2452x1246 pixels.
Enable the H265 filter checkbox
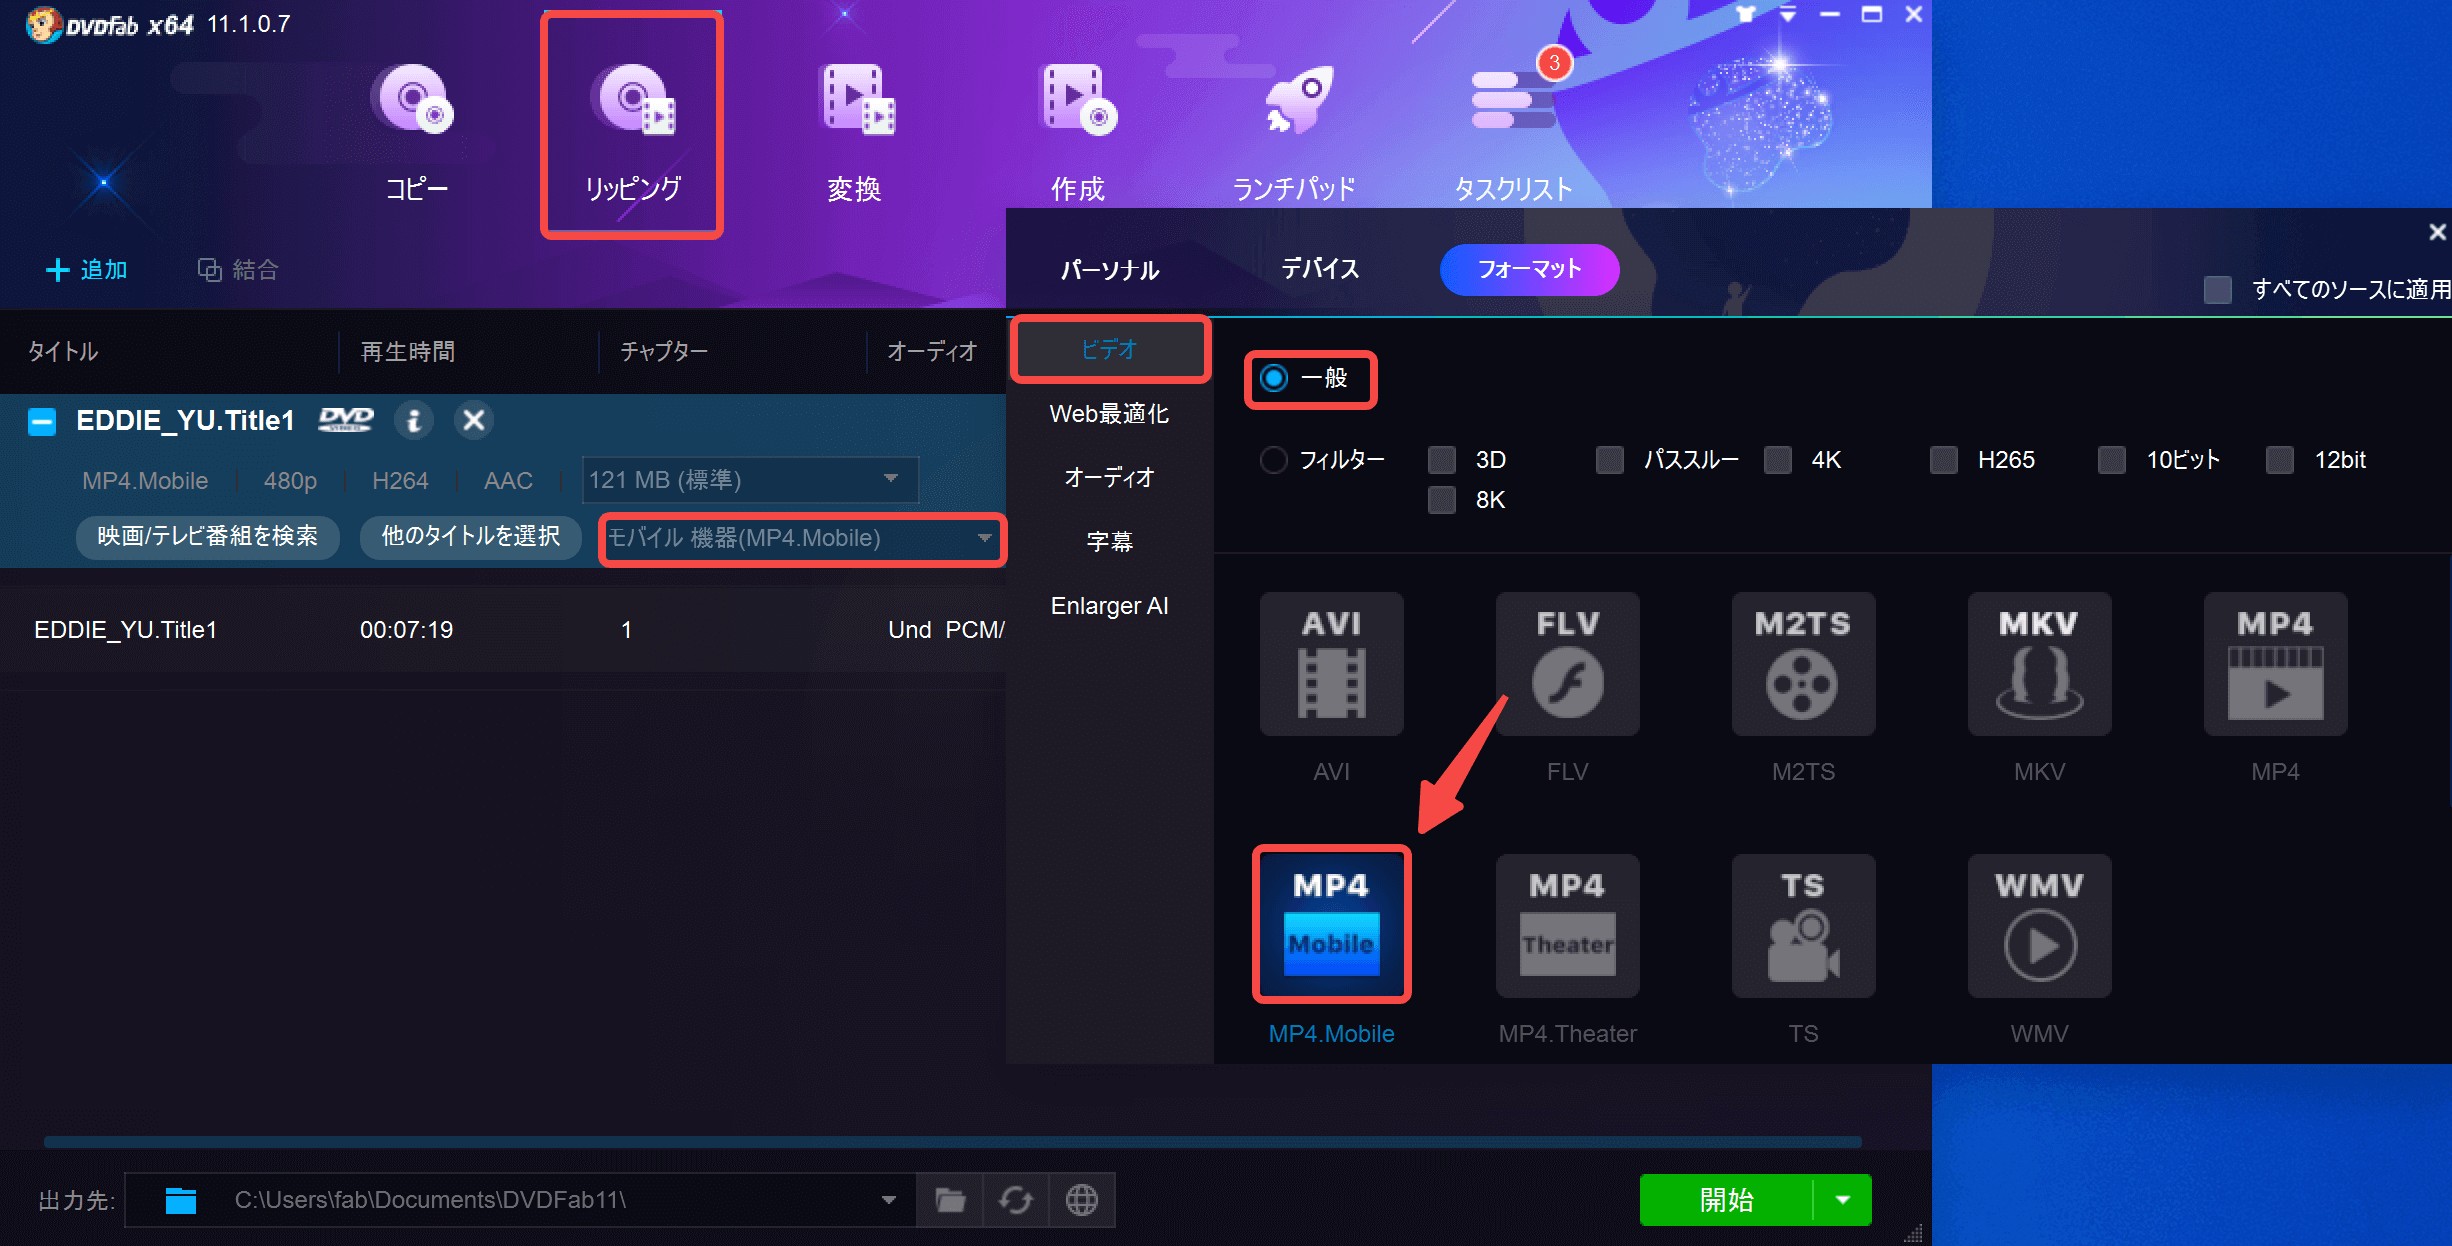(x=1944, y=460)
